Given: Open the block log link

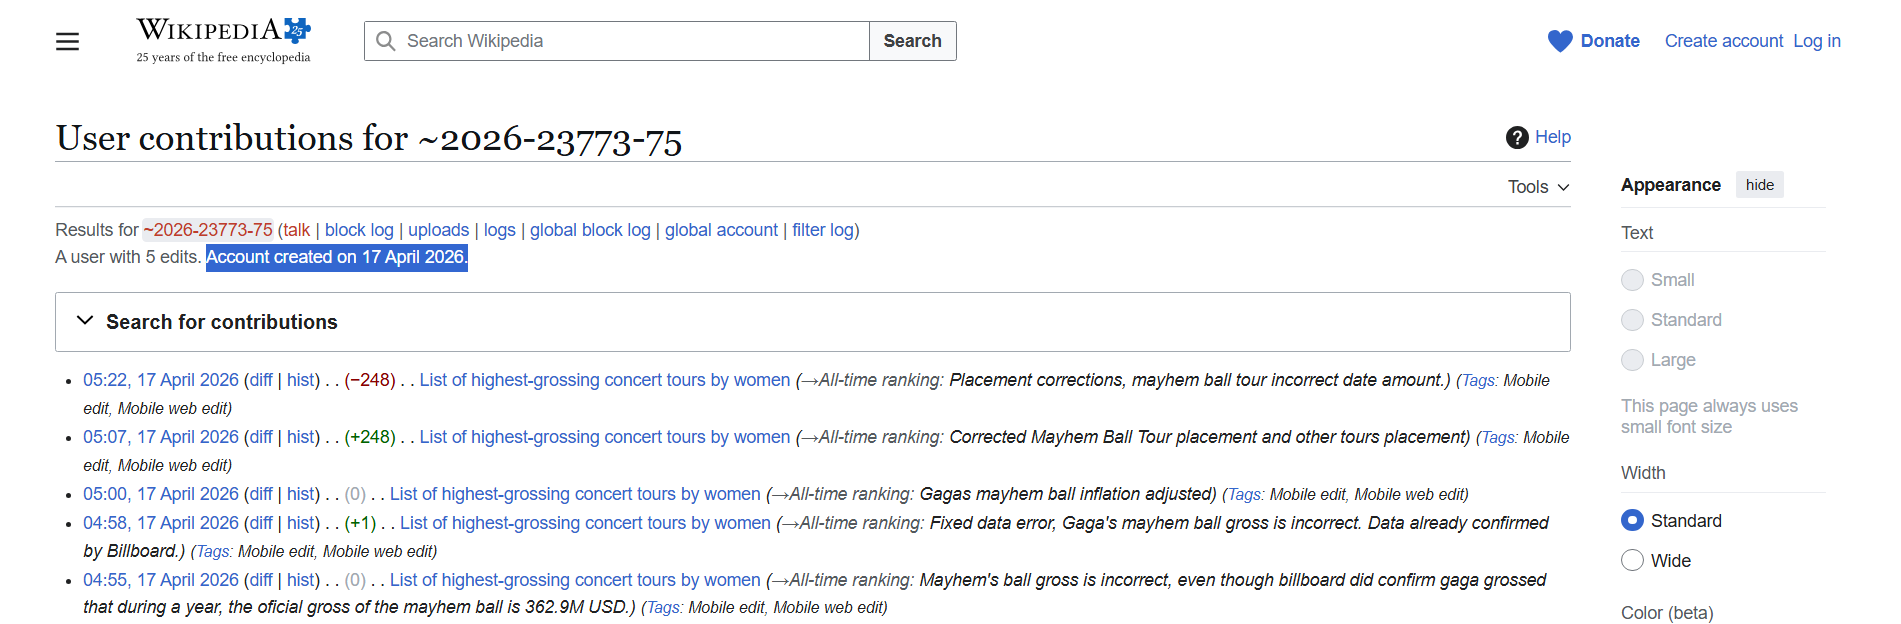Looking at the screenshot, I should [359, 230].
